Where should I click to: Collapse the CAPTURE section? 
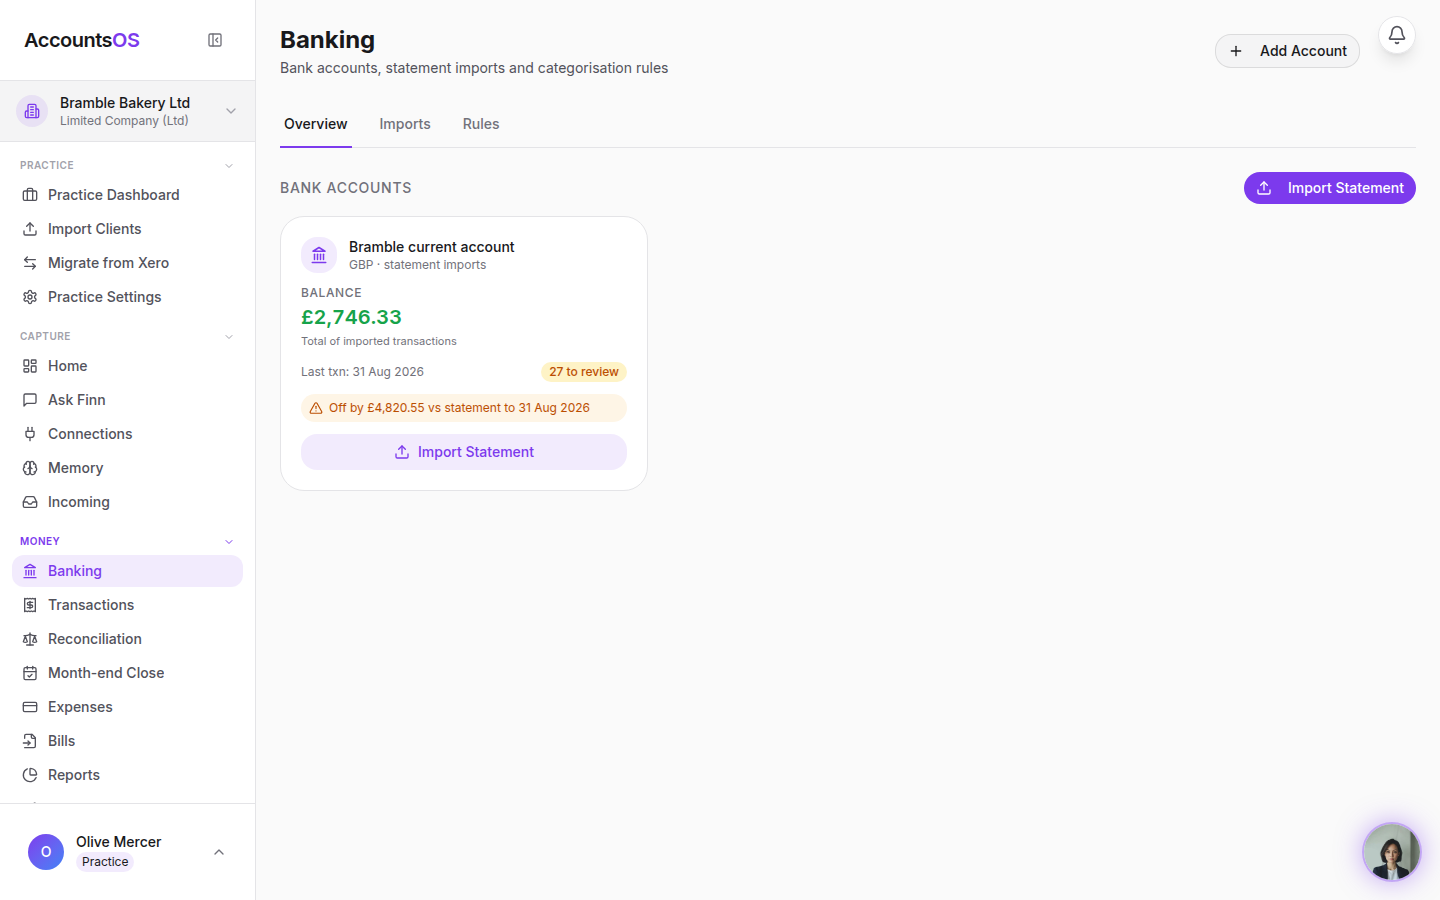tap(229, 336)
